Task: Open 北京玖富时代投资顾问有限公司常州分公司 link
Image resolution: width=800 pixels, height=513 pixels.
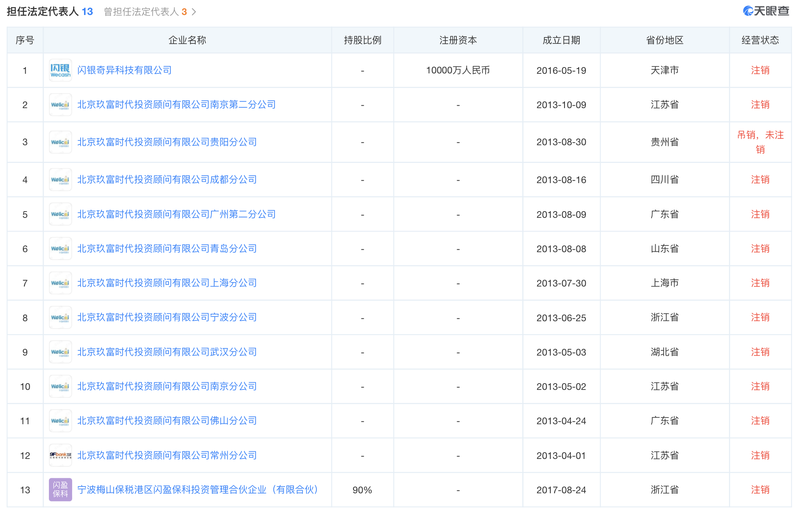Action: click(167, 455)
